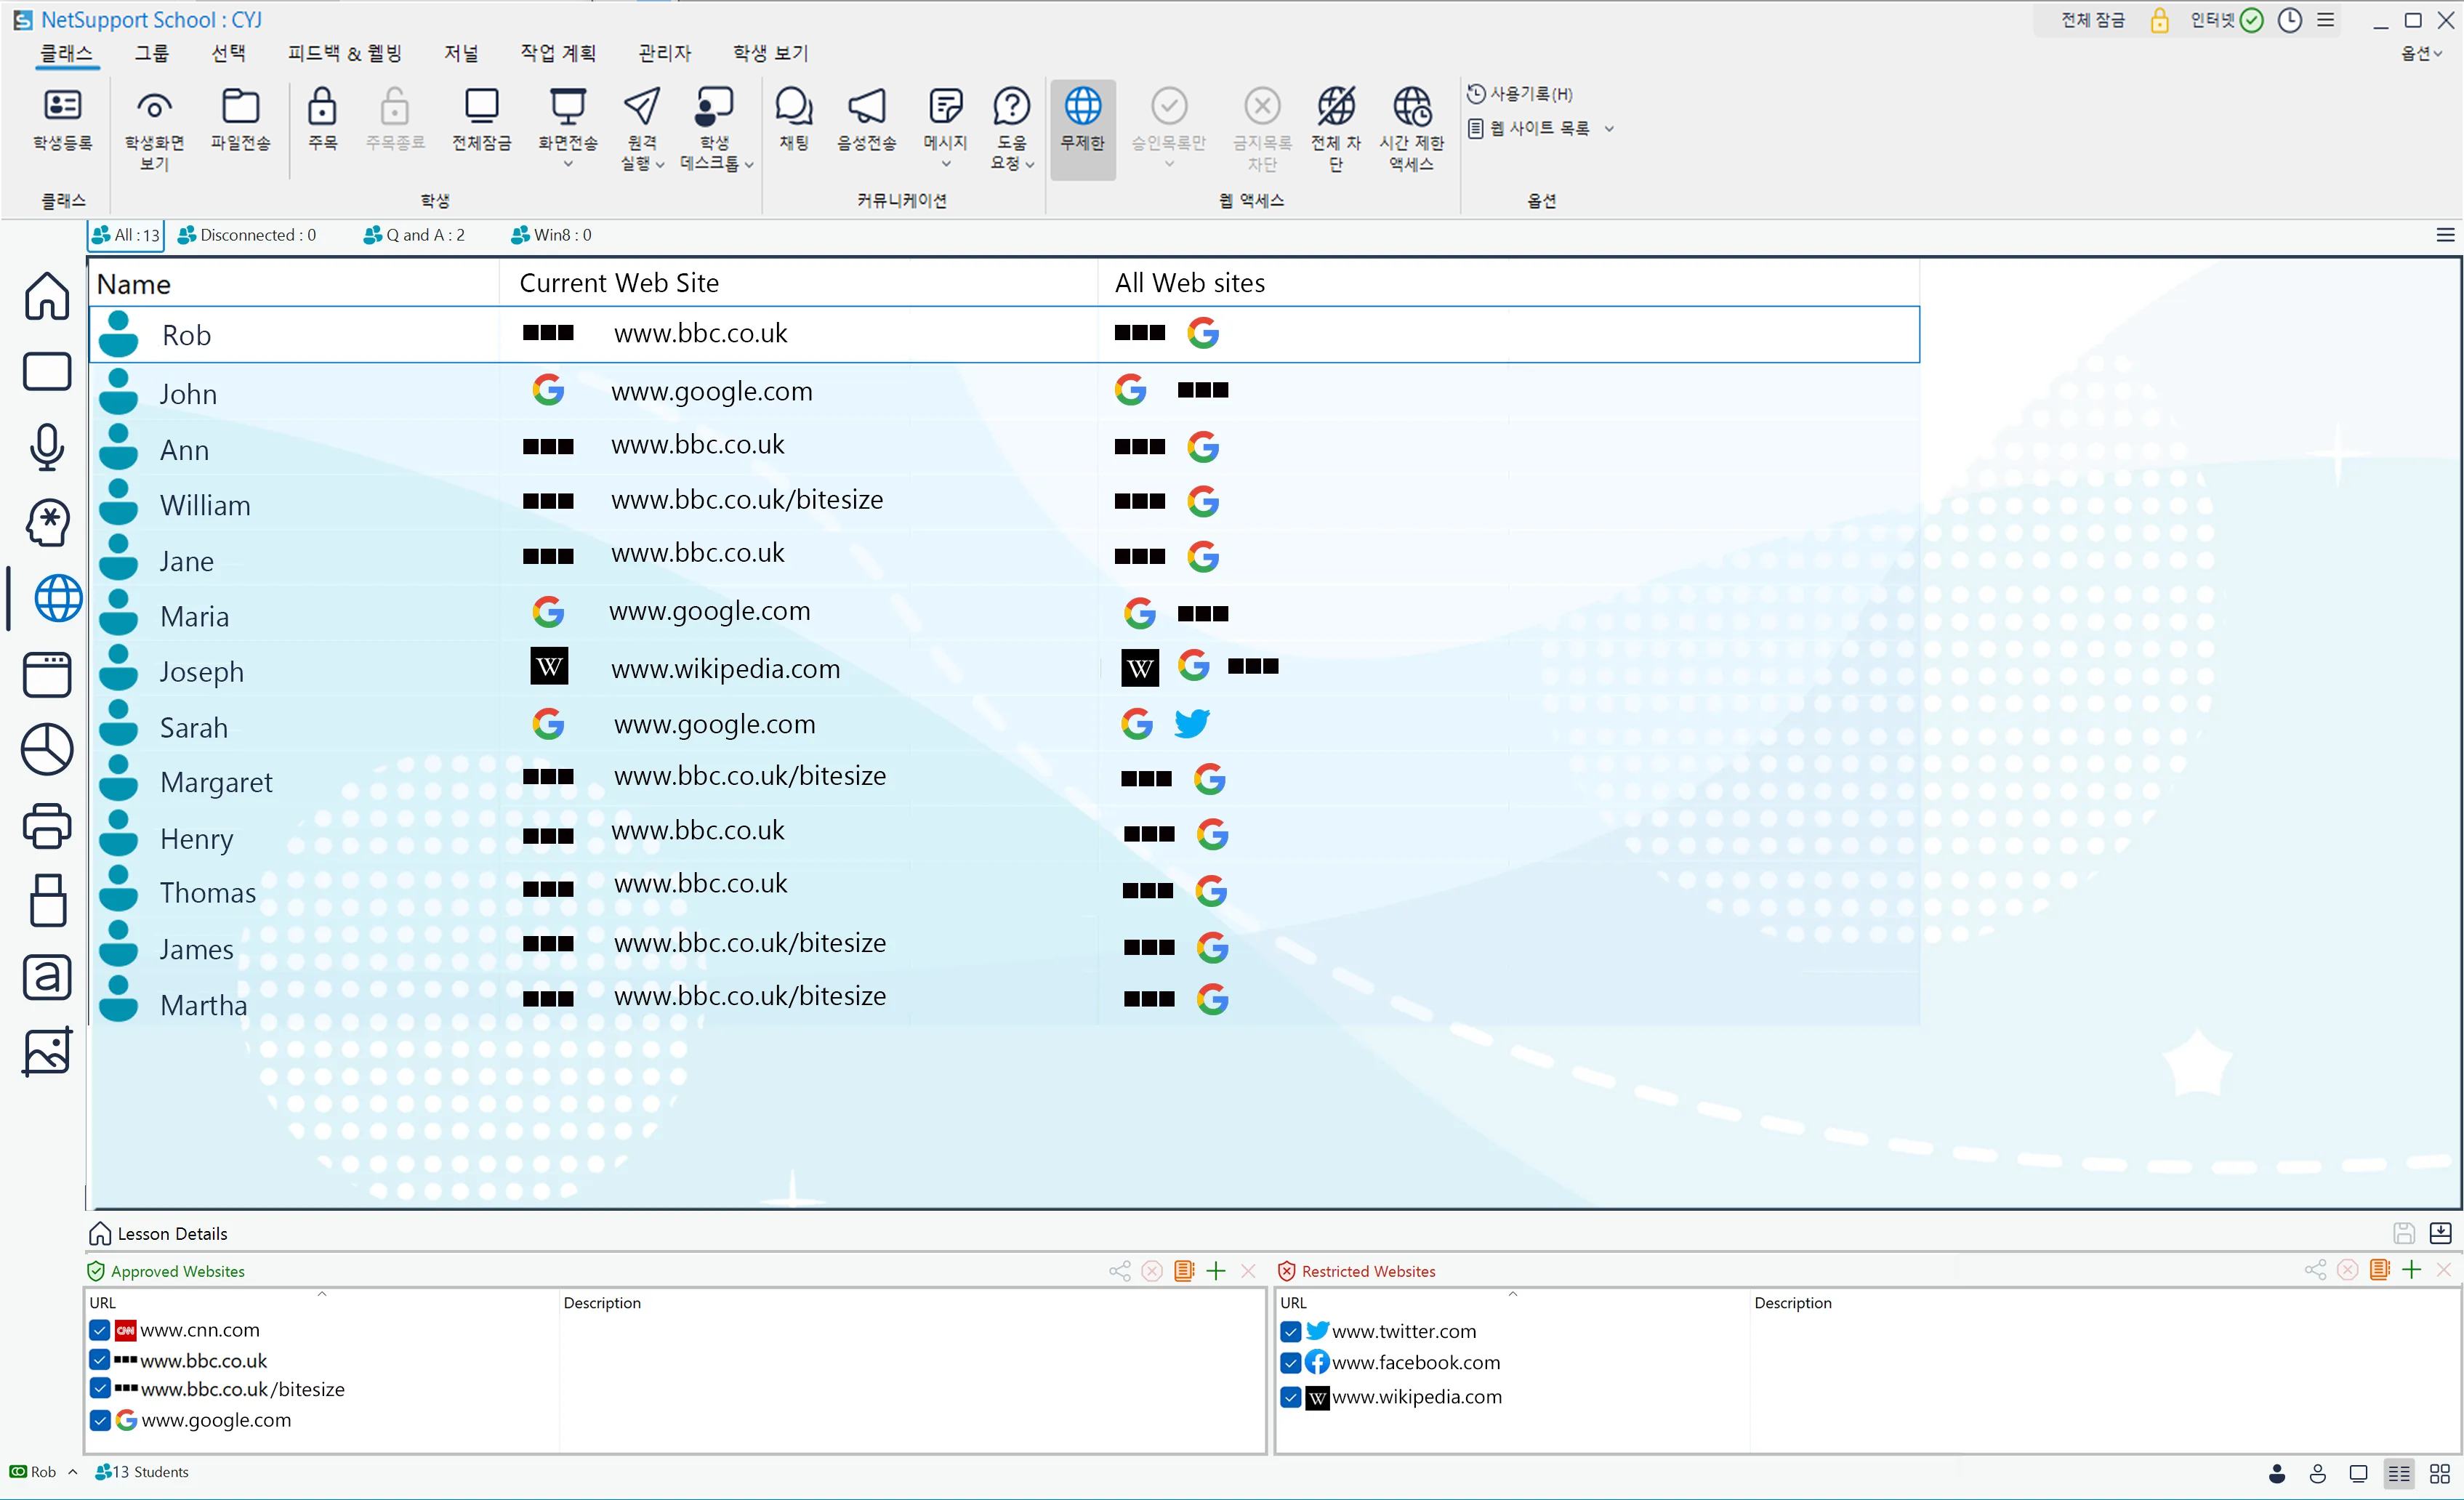Sort by the Current Web Site column header
This screenshot has height=1500, width=2464.
619,283
